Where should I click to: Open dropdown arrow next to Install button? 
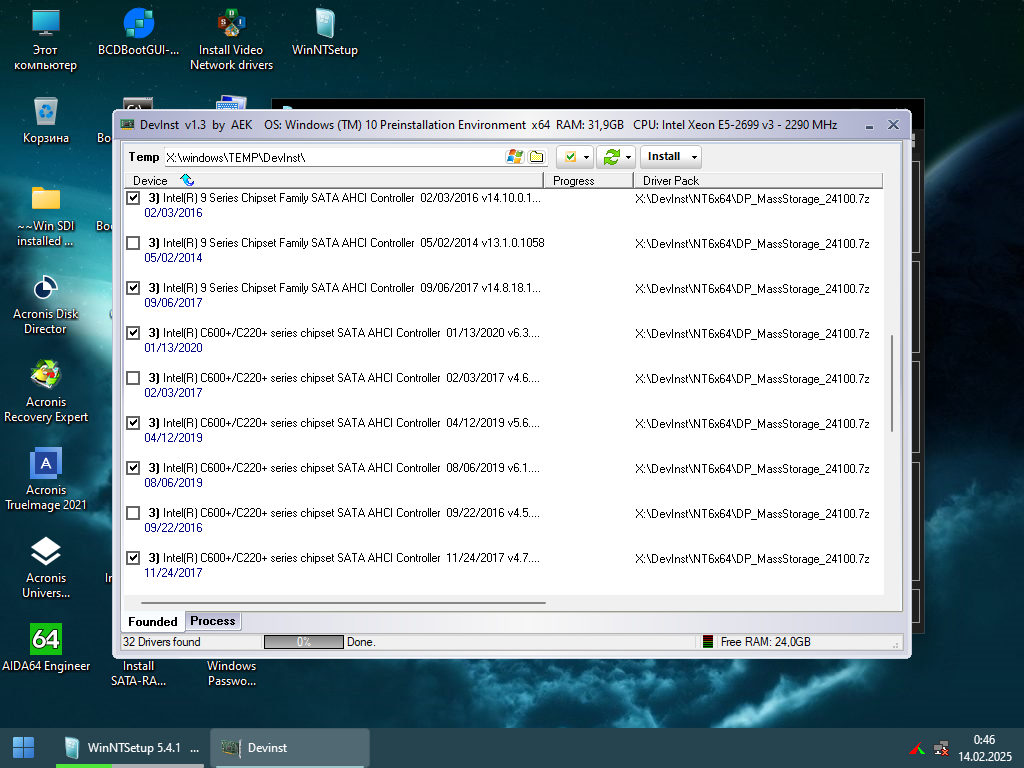pos(694,157)
